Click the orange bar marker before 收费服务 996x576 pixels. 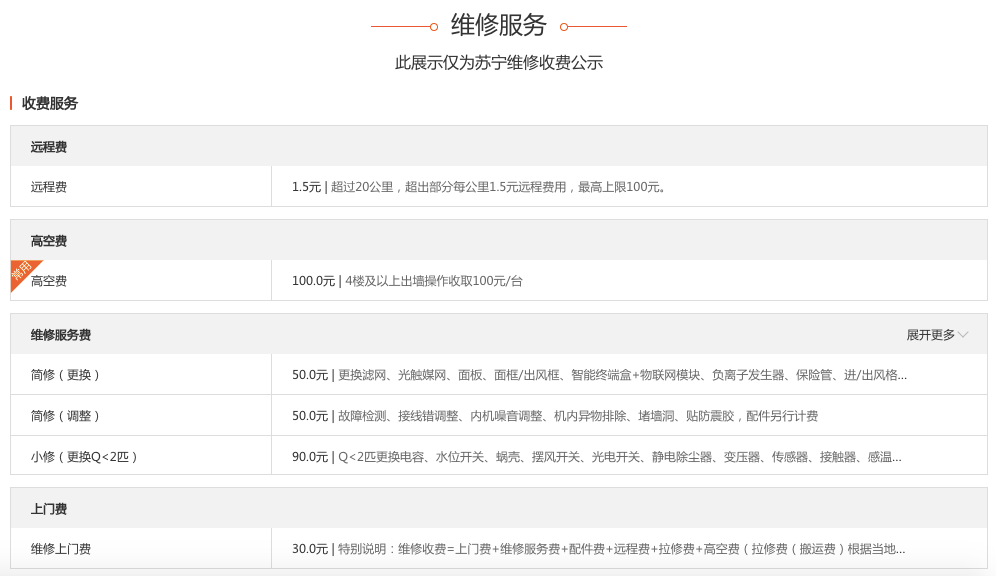coord(11,103)
